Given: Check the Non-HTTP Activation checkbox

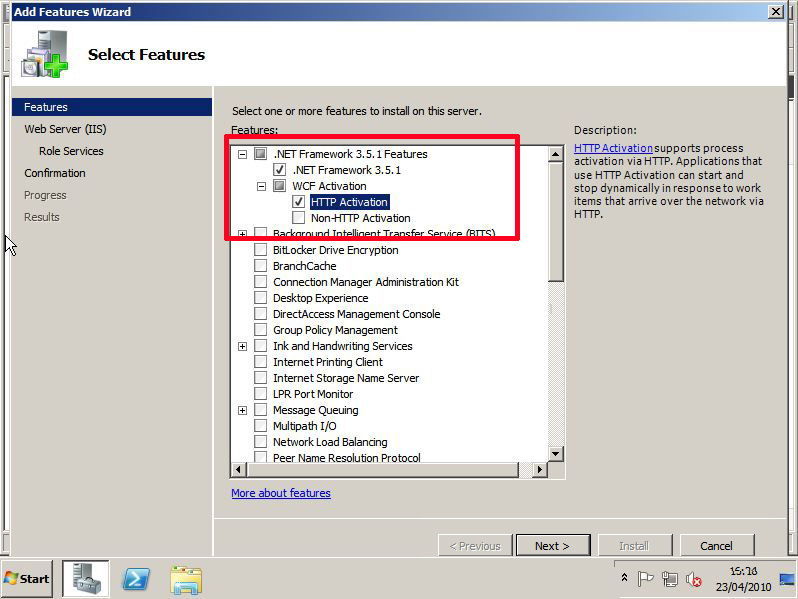Looking at the screenshot, I should pyautogui.click(x=299, y=218).
